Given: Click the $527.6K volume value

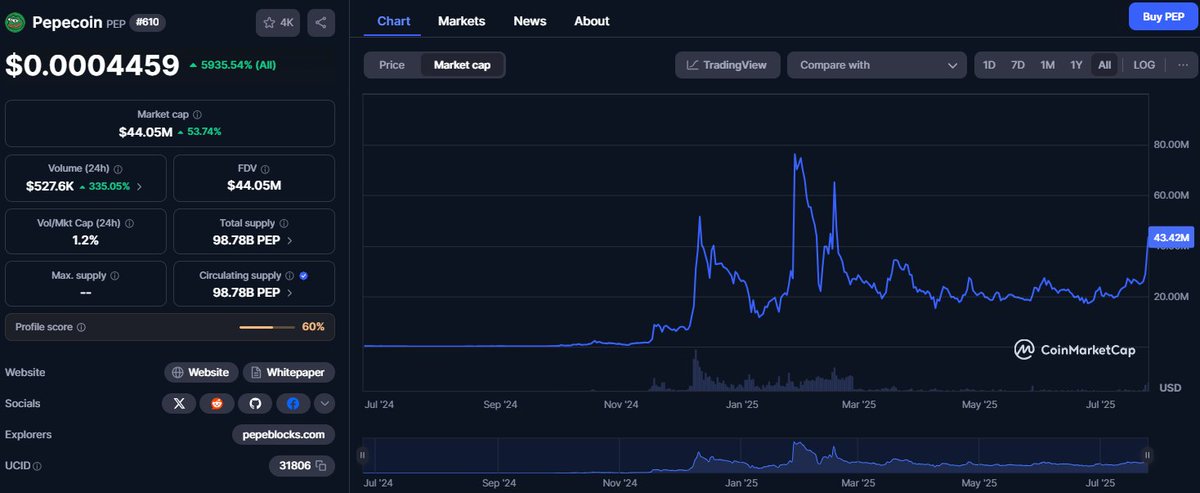Looking at the screenshot, I should click(x=50, y=186).
